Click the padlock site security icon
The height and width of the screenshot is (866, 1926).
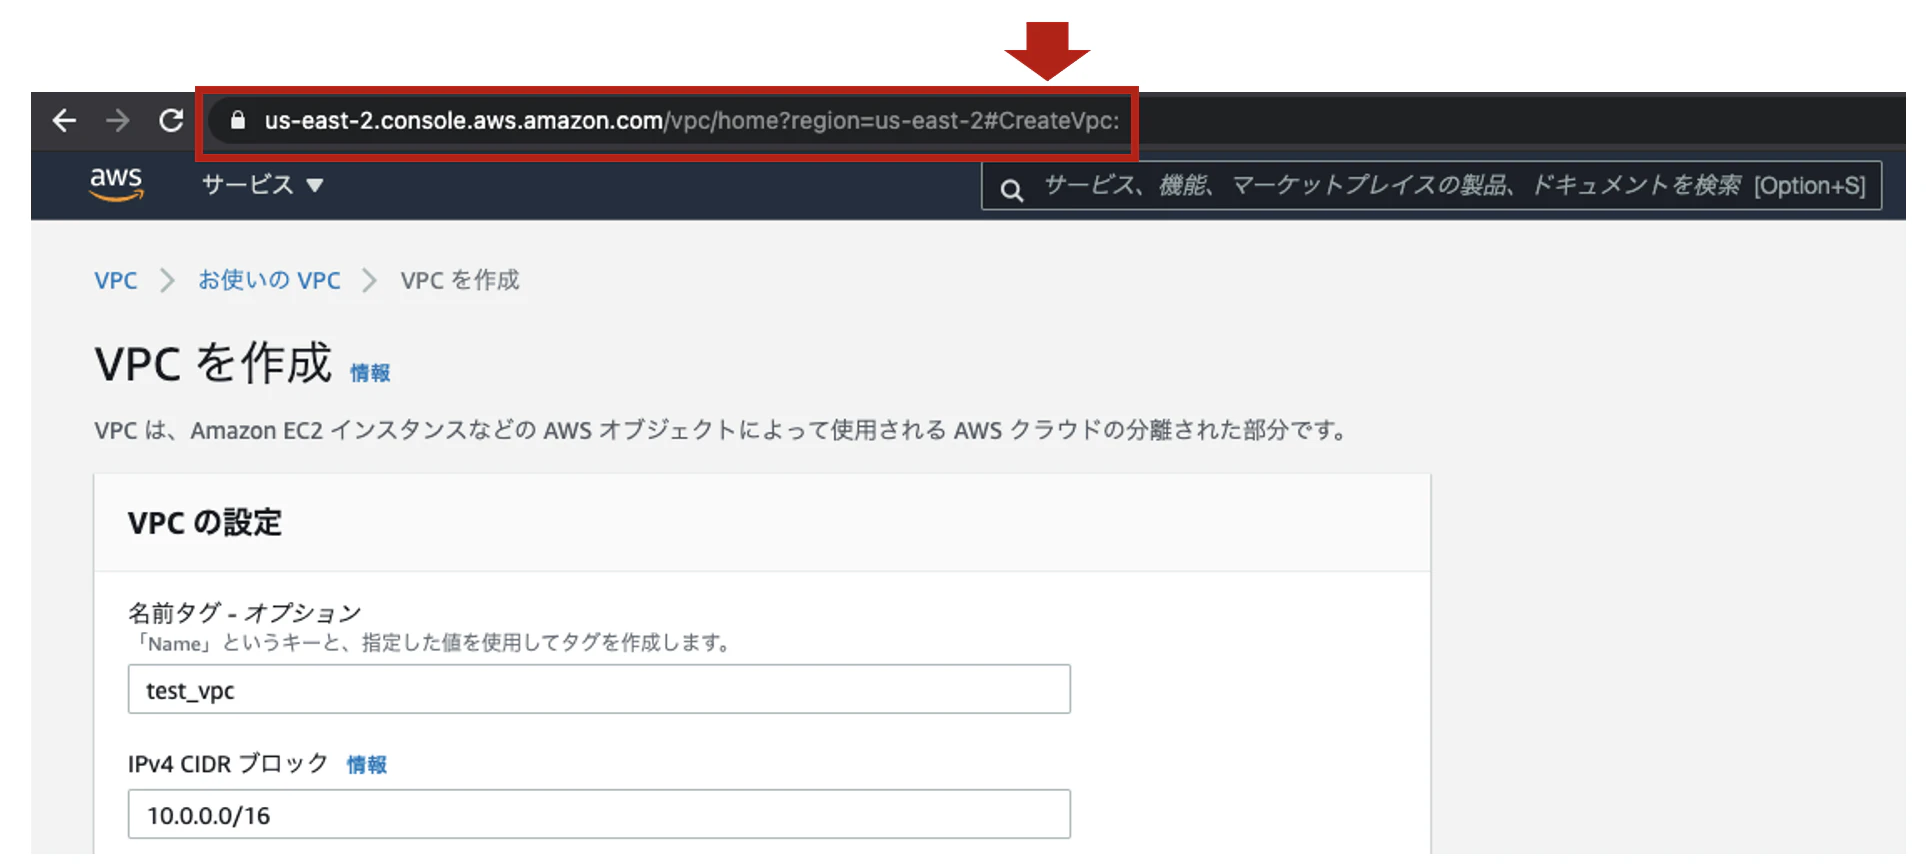tap(238, 121)
